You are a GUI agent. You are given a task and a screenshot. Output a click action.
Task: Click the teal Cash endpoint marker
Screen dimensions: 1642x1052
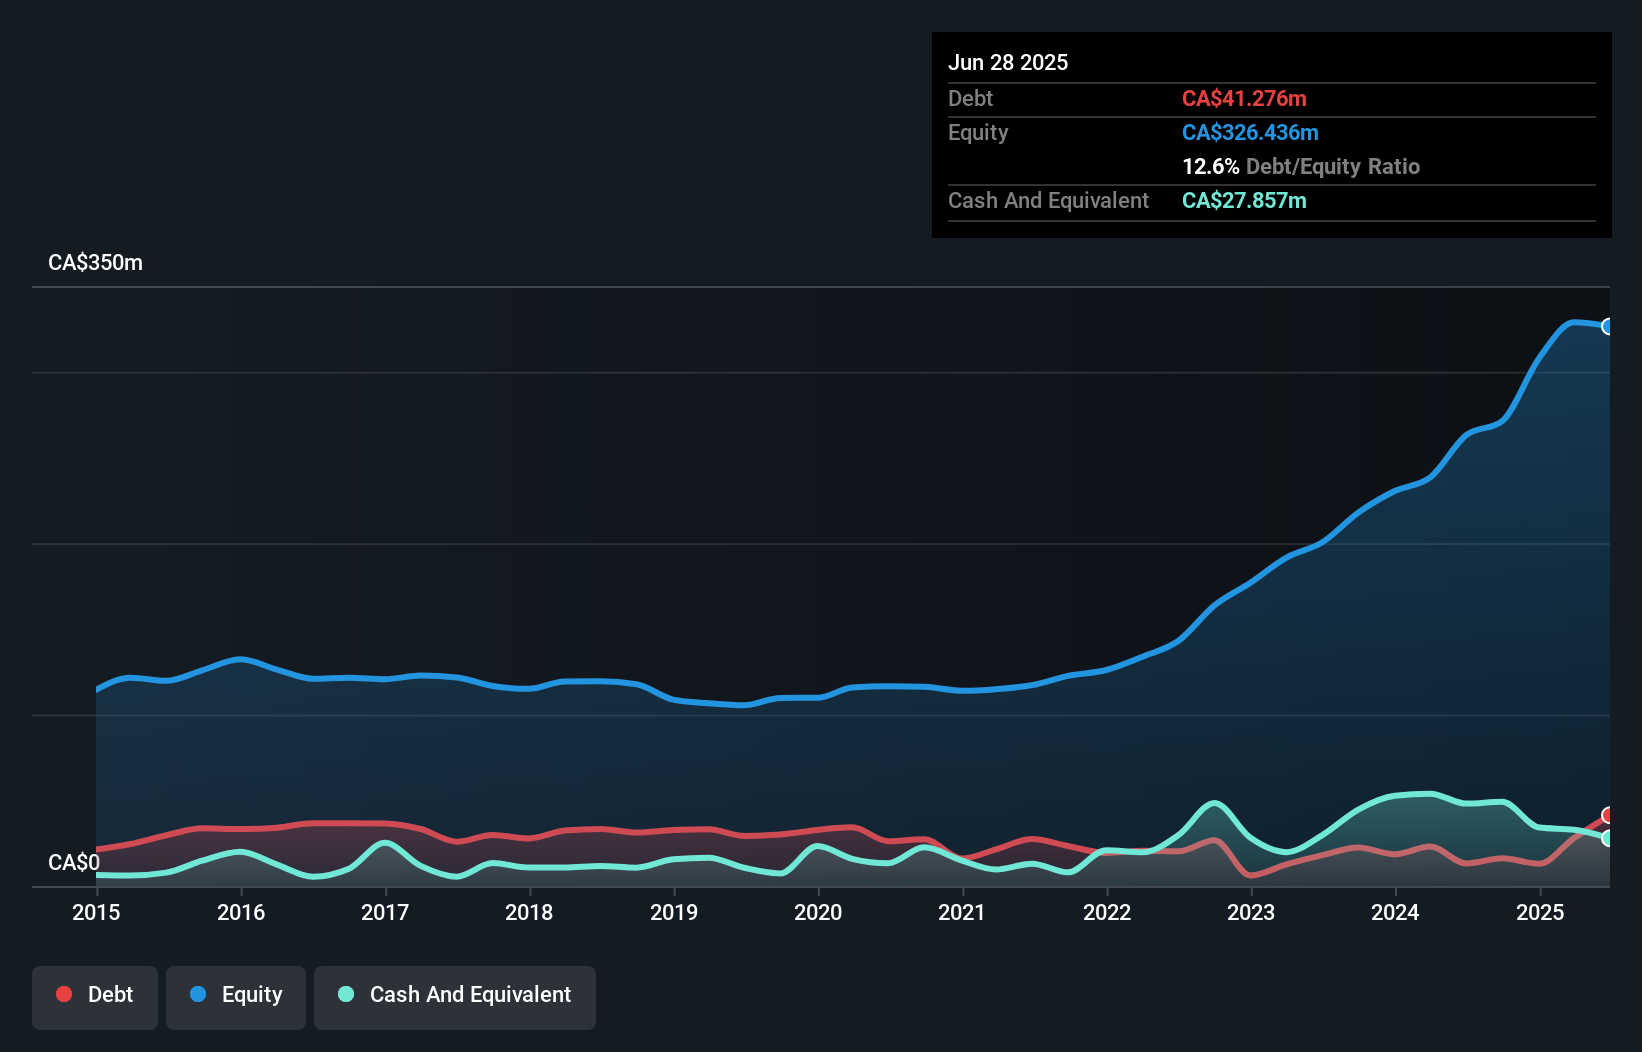point(1608,838)
